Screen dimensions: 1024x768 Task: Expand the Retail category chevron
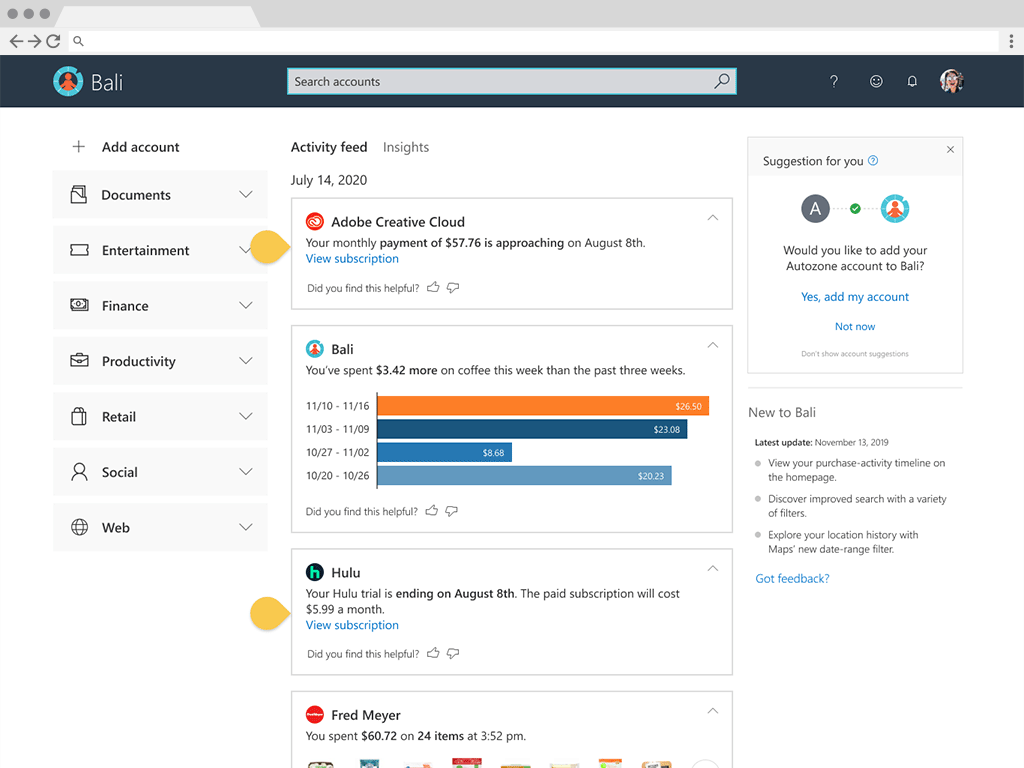click(x=246, y=416)
